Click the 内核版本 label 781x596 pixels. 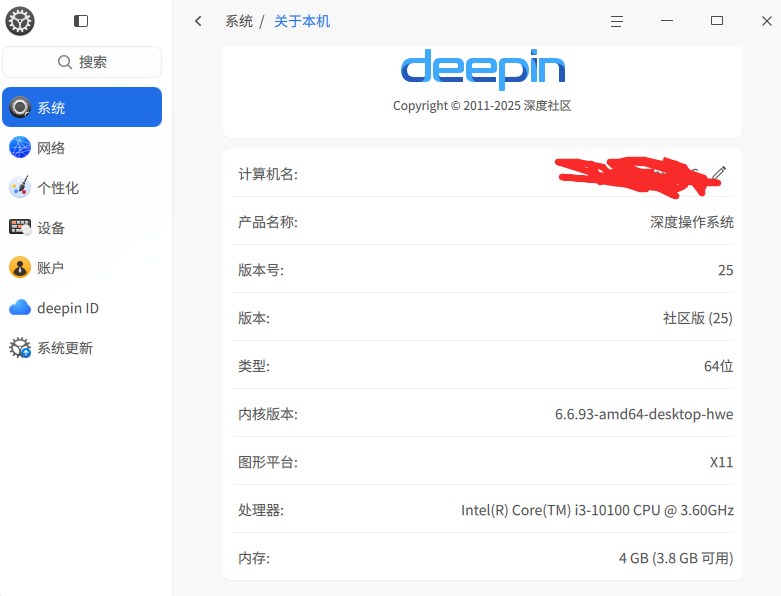268,414
